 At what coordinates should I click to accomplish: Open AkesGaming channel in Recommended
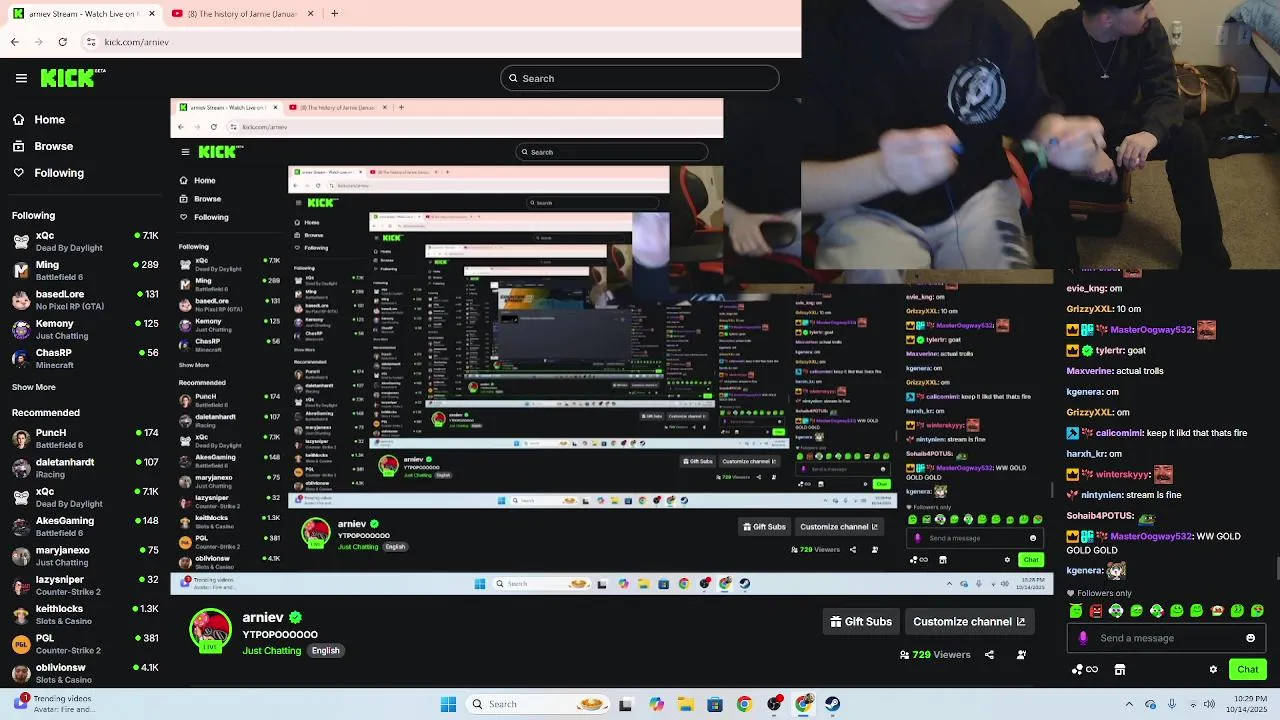(85, 526)
